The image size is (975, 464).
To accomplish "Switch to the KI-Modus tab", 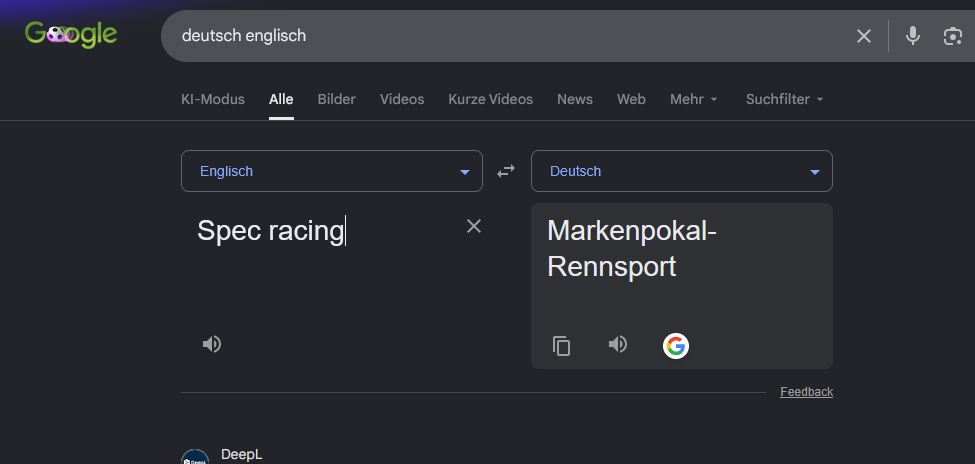I will coord(213,100).
